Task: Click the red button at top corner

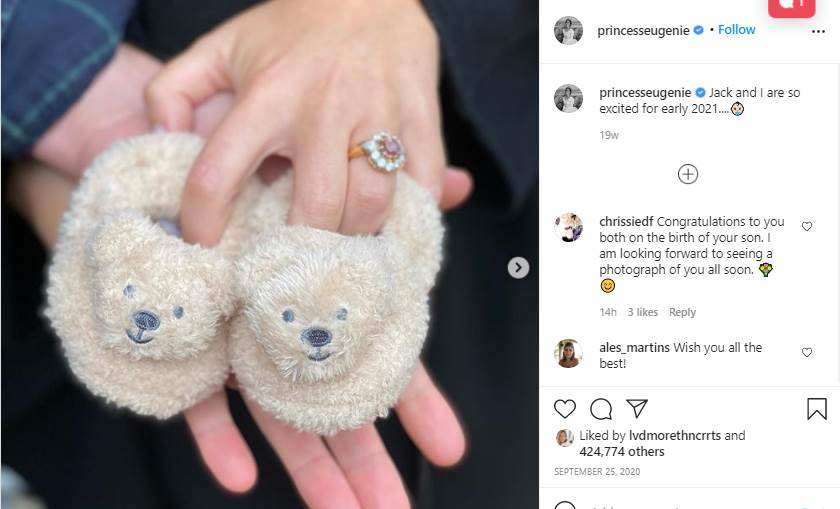Action: click(791, 8)
